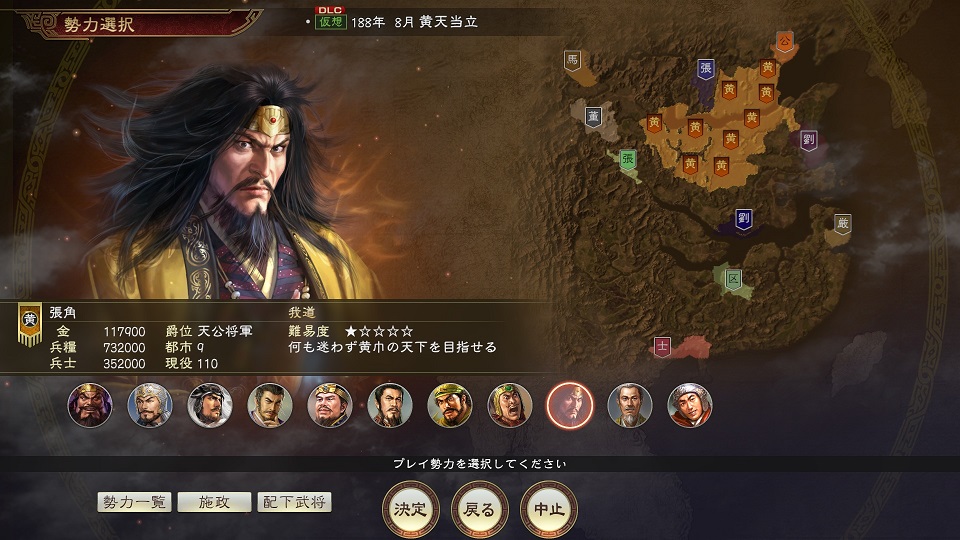
Task: Cancel with the 中止 button
Action: point(549,509)
